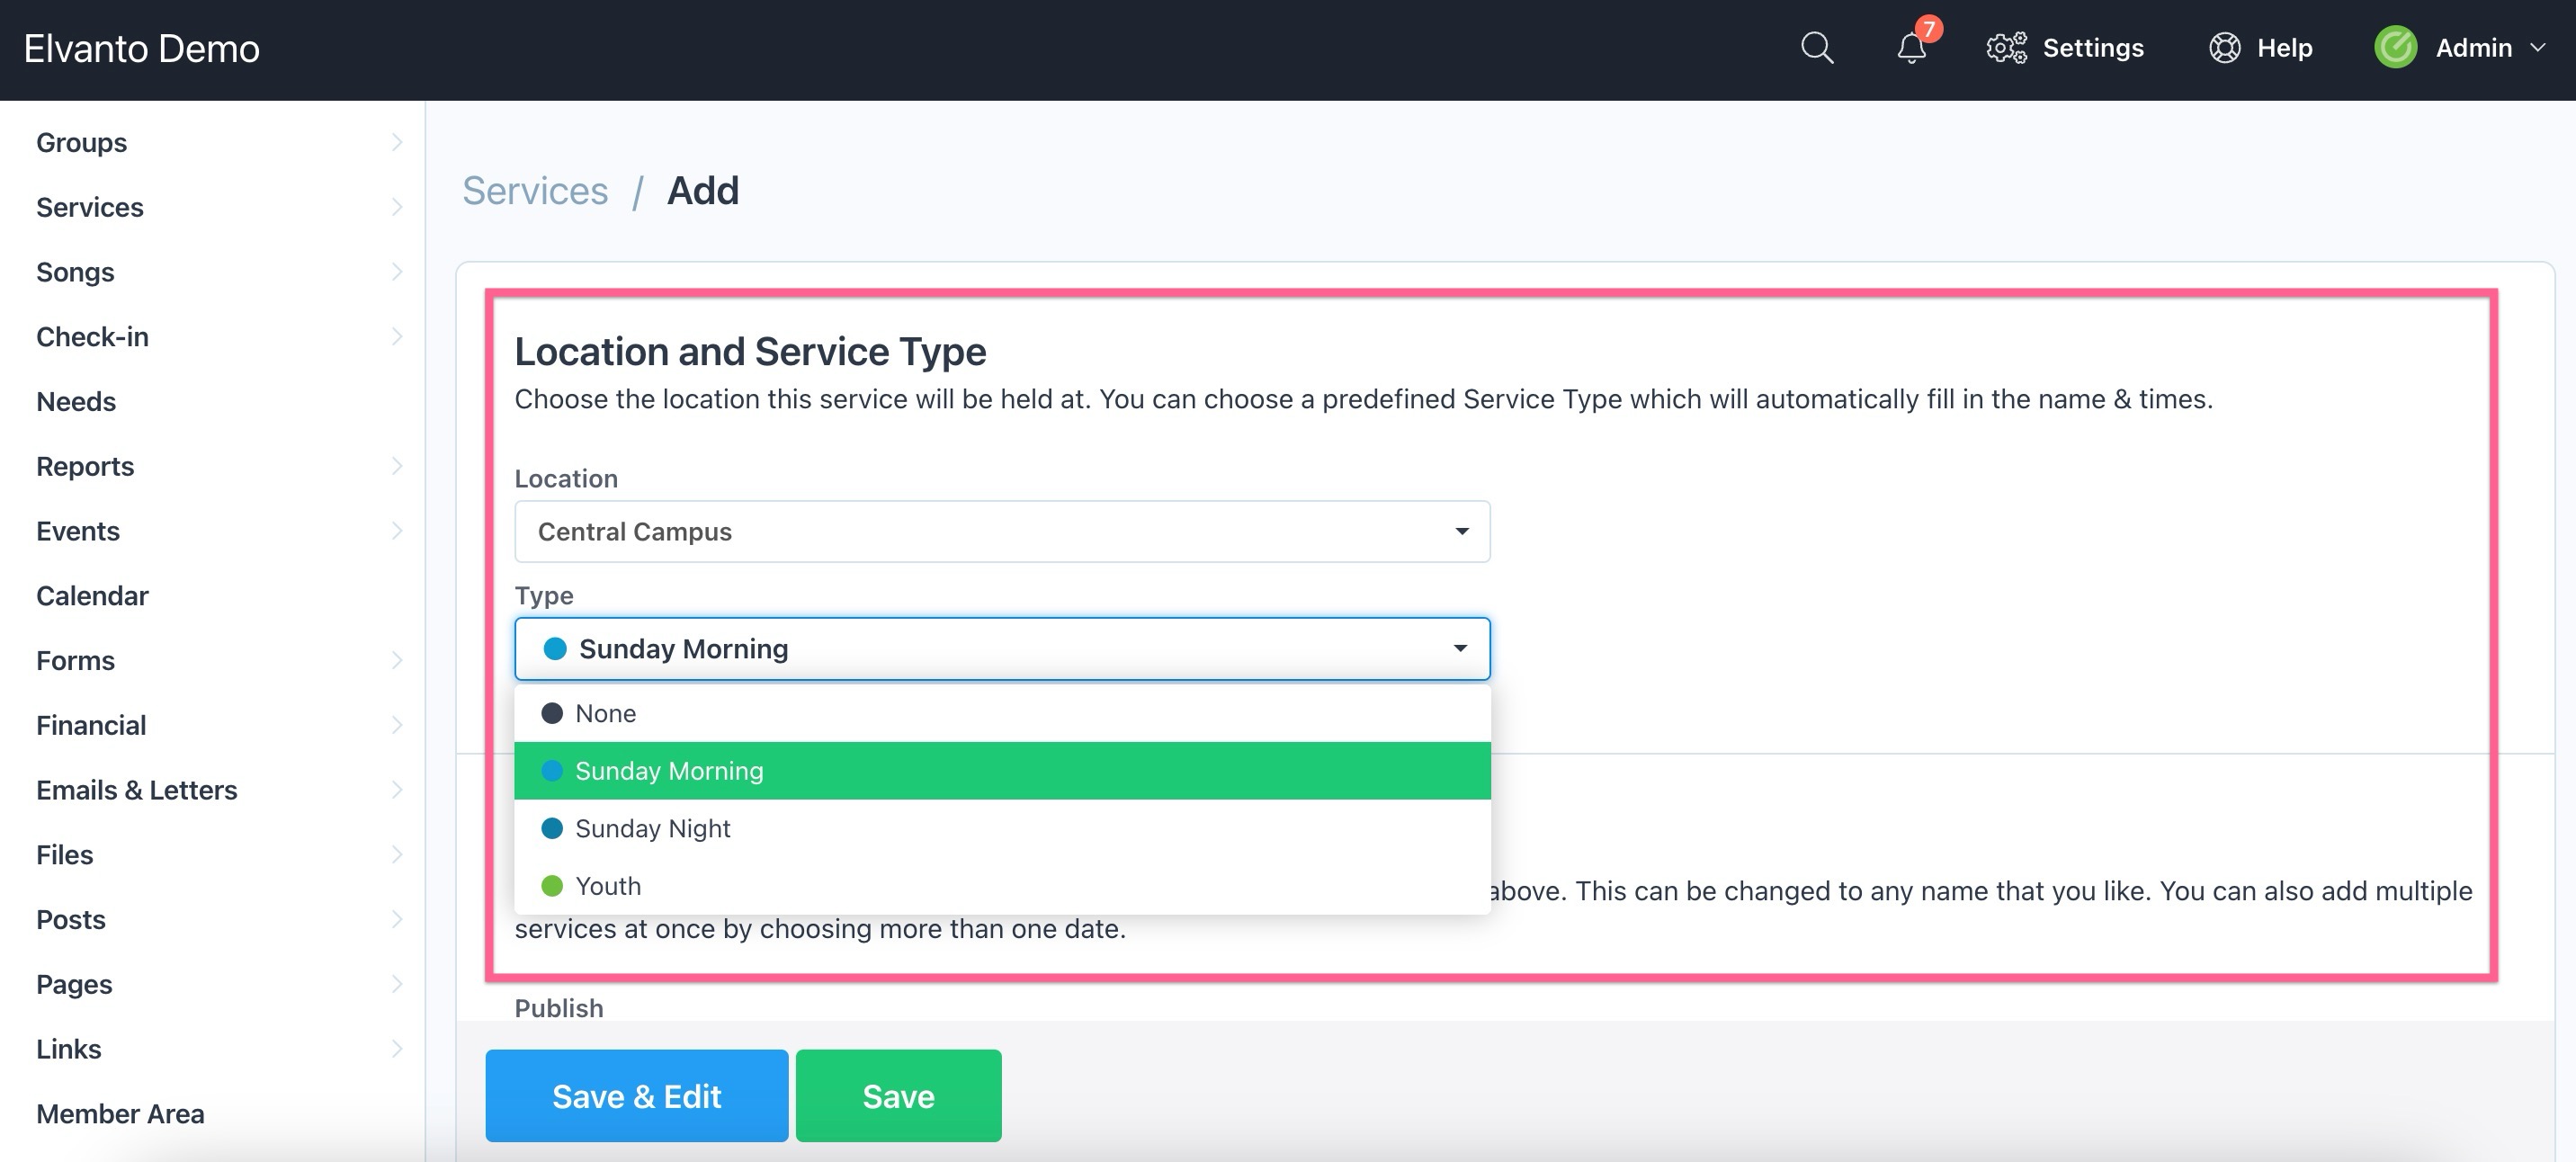Open Emails & Letters in the sidebar
This screenshot has width=2576, height=1162.
[137, 790]
